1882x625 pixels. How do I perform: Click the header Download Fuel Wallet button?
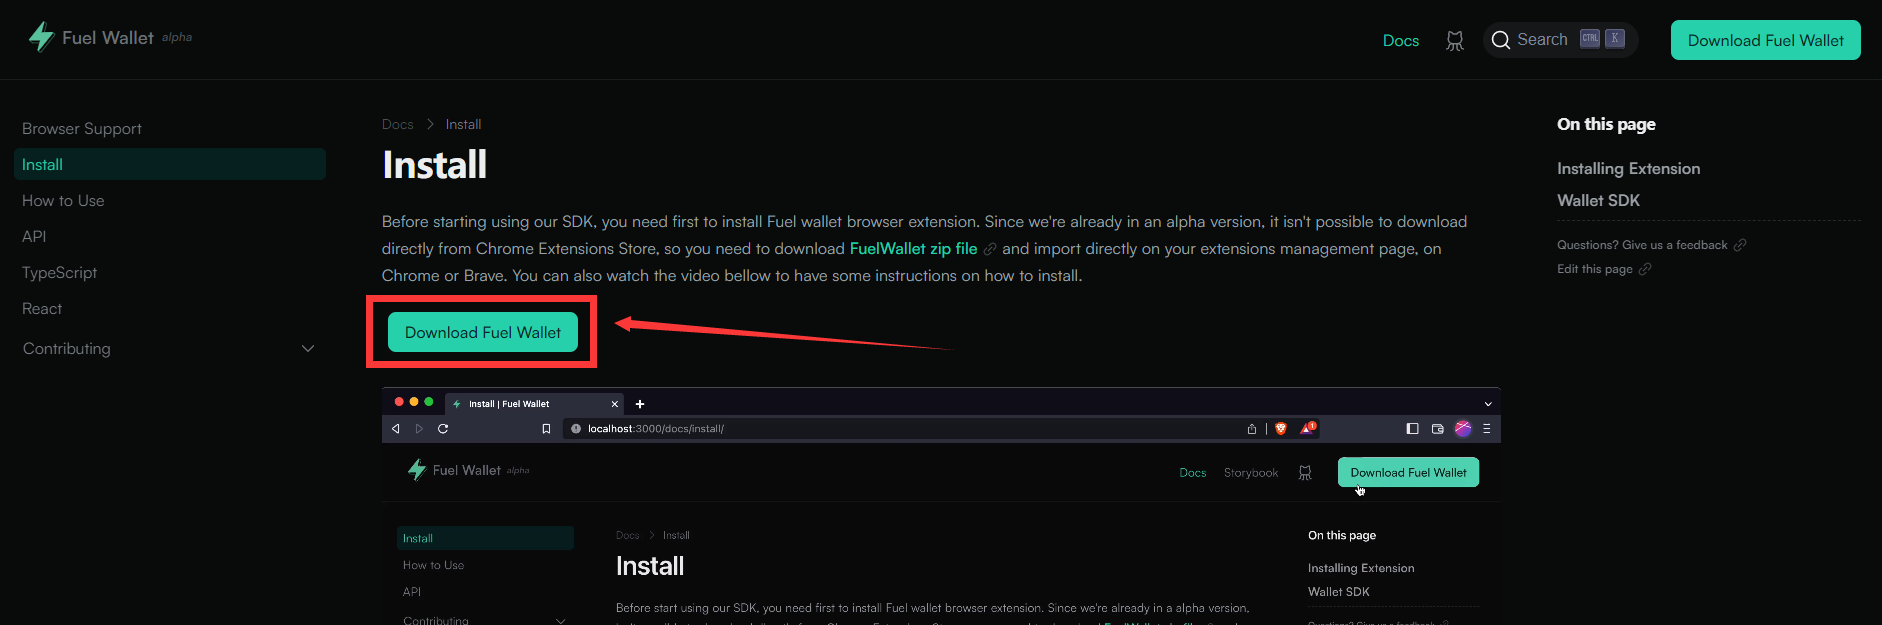(x=1765, y=40)
